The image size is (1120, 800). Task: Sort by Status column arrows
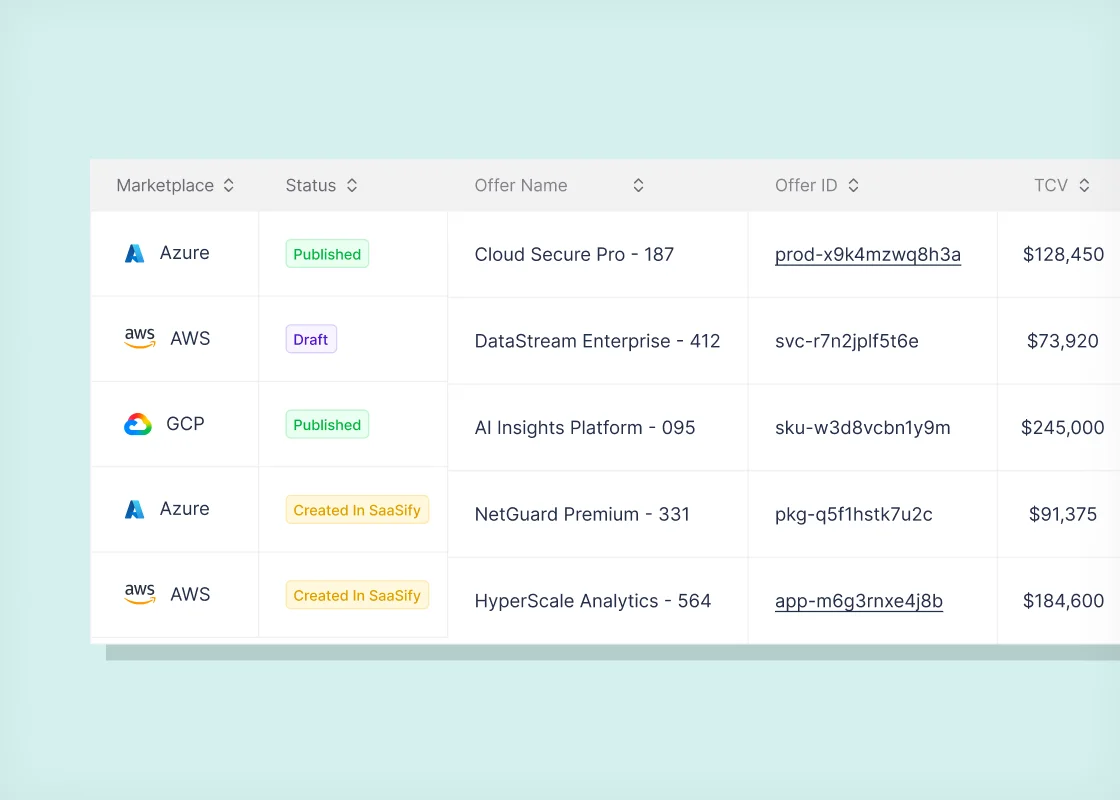click(x=352, y=186)
